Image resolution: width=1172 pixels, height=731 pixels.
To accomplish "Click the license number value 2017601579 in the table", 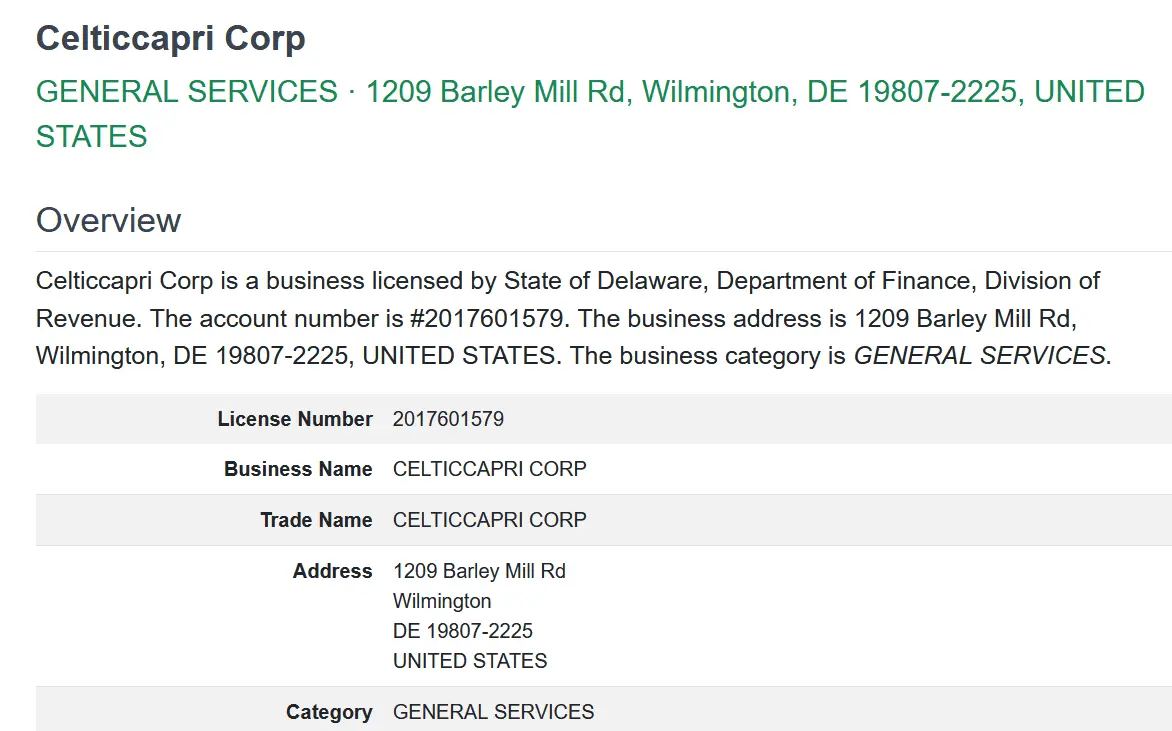I will click(x=448, y=419).
